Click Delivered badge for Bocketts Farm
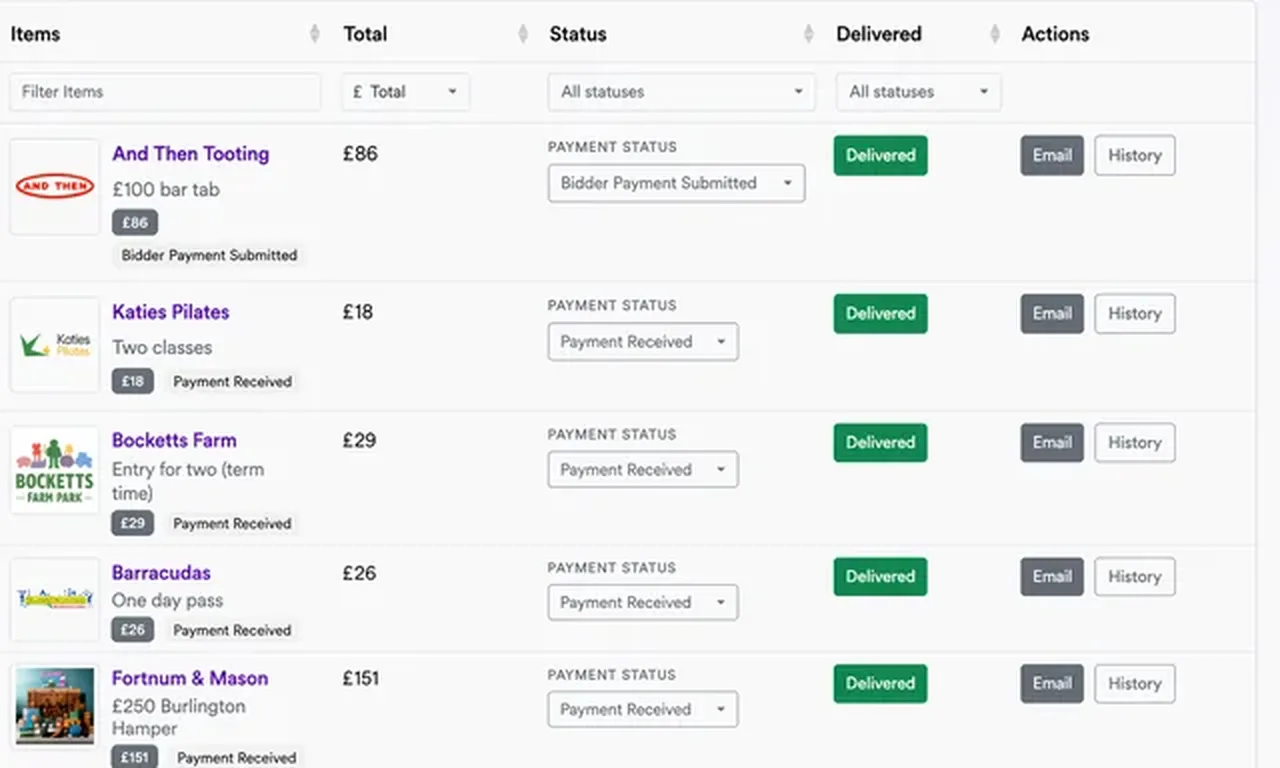This screenshot has width=1280, height=768. pos(881,443)
